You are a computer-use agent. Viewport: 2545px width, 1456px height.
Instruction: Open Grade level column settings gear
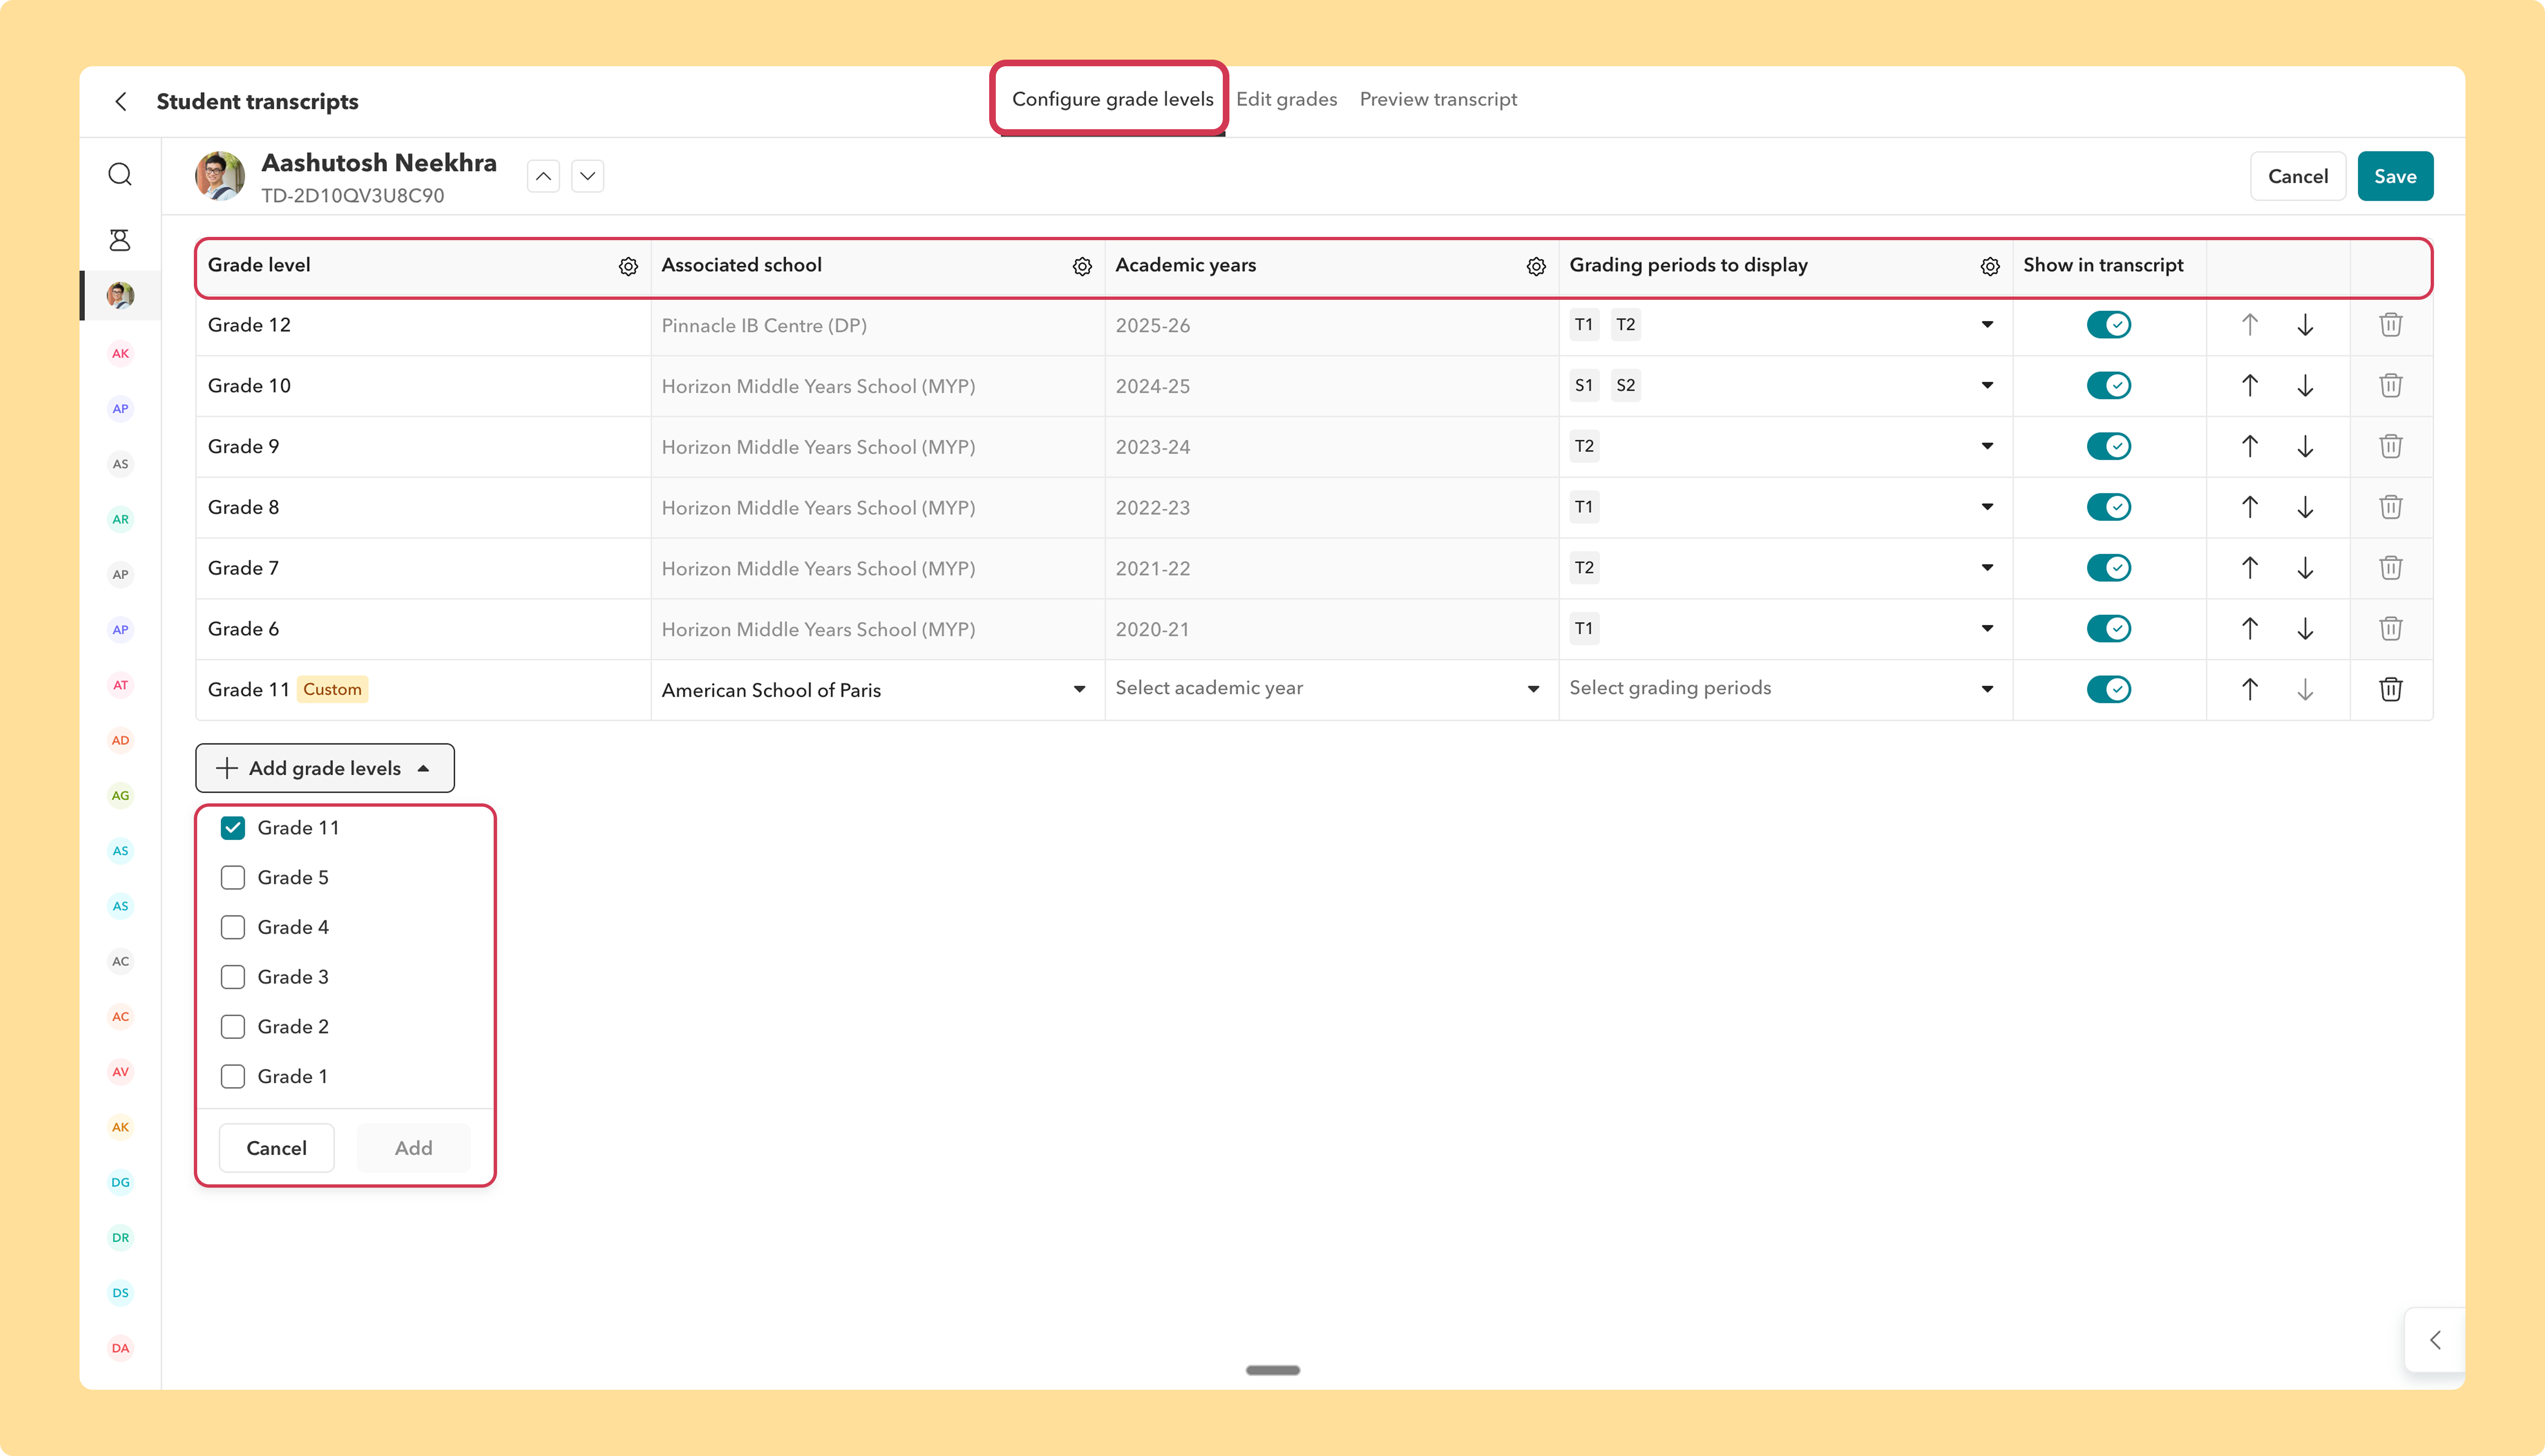tap(628, 266)
